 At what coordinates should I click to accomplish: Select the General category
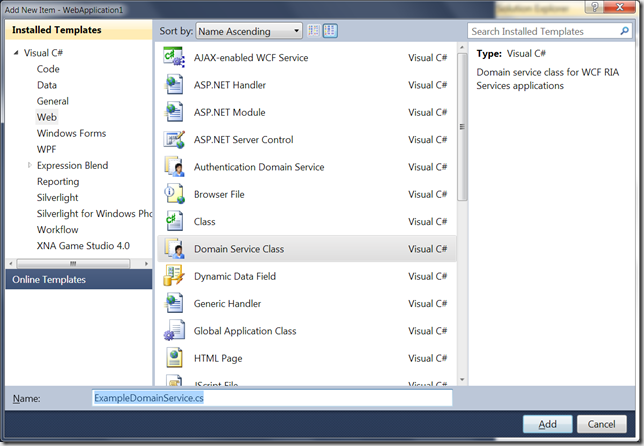(x=53, y=101)
